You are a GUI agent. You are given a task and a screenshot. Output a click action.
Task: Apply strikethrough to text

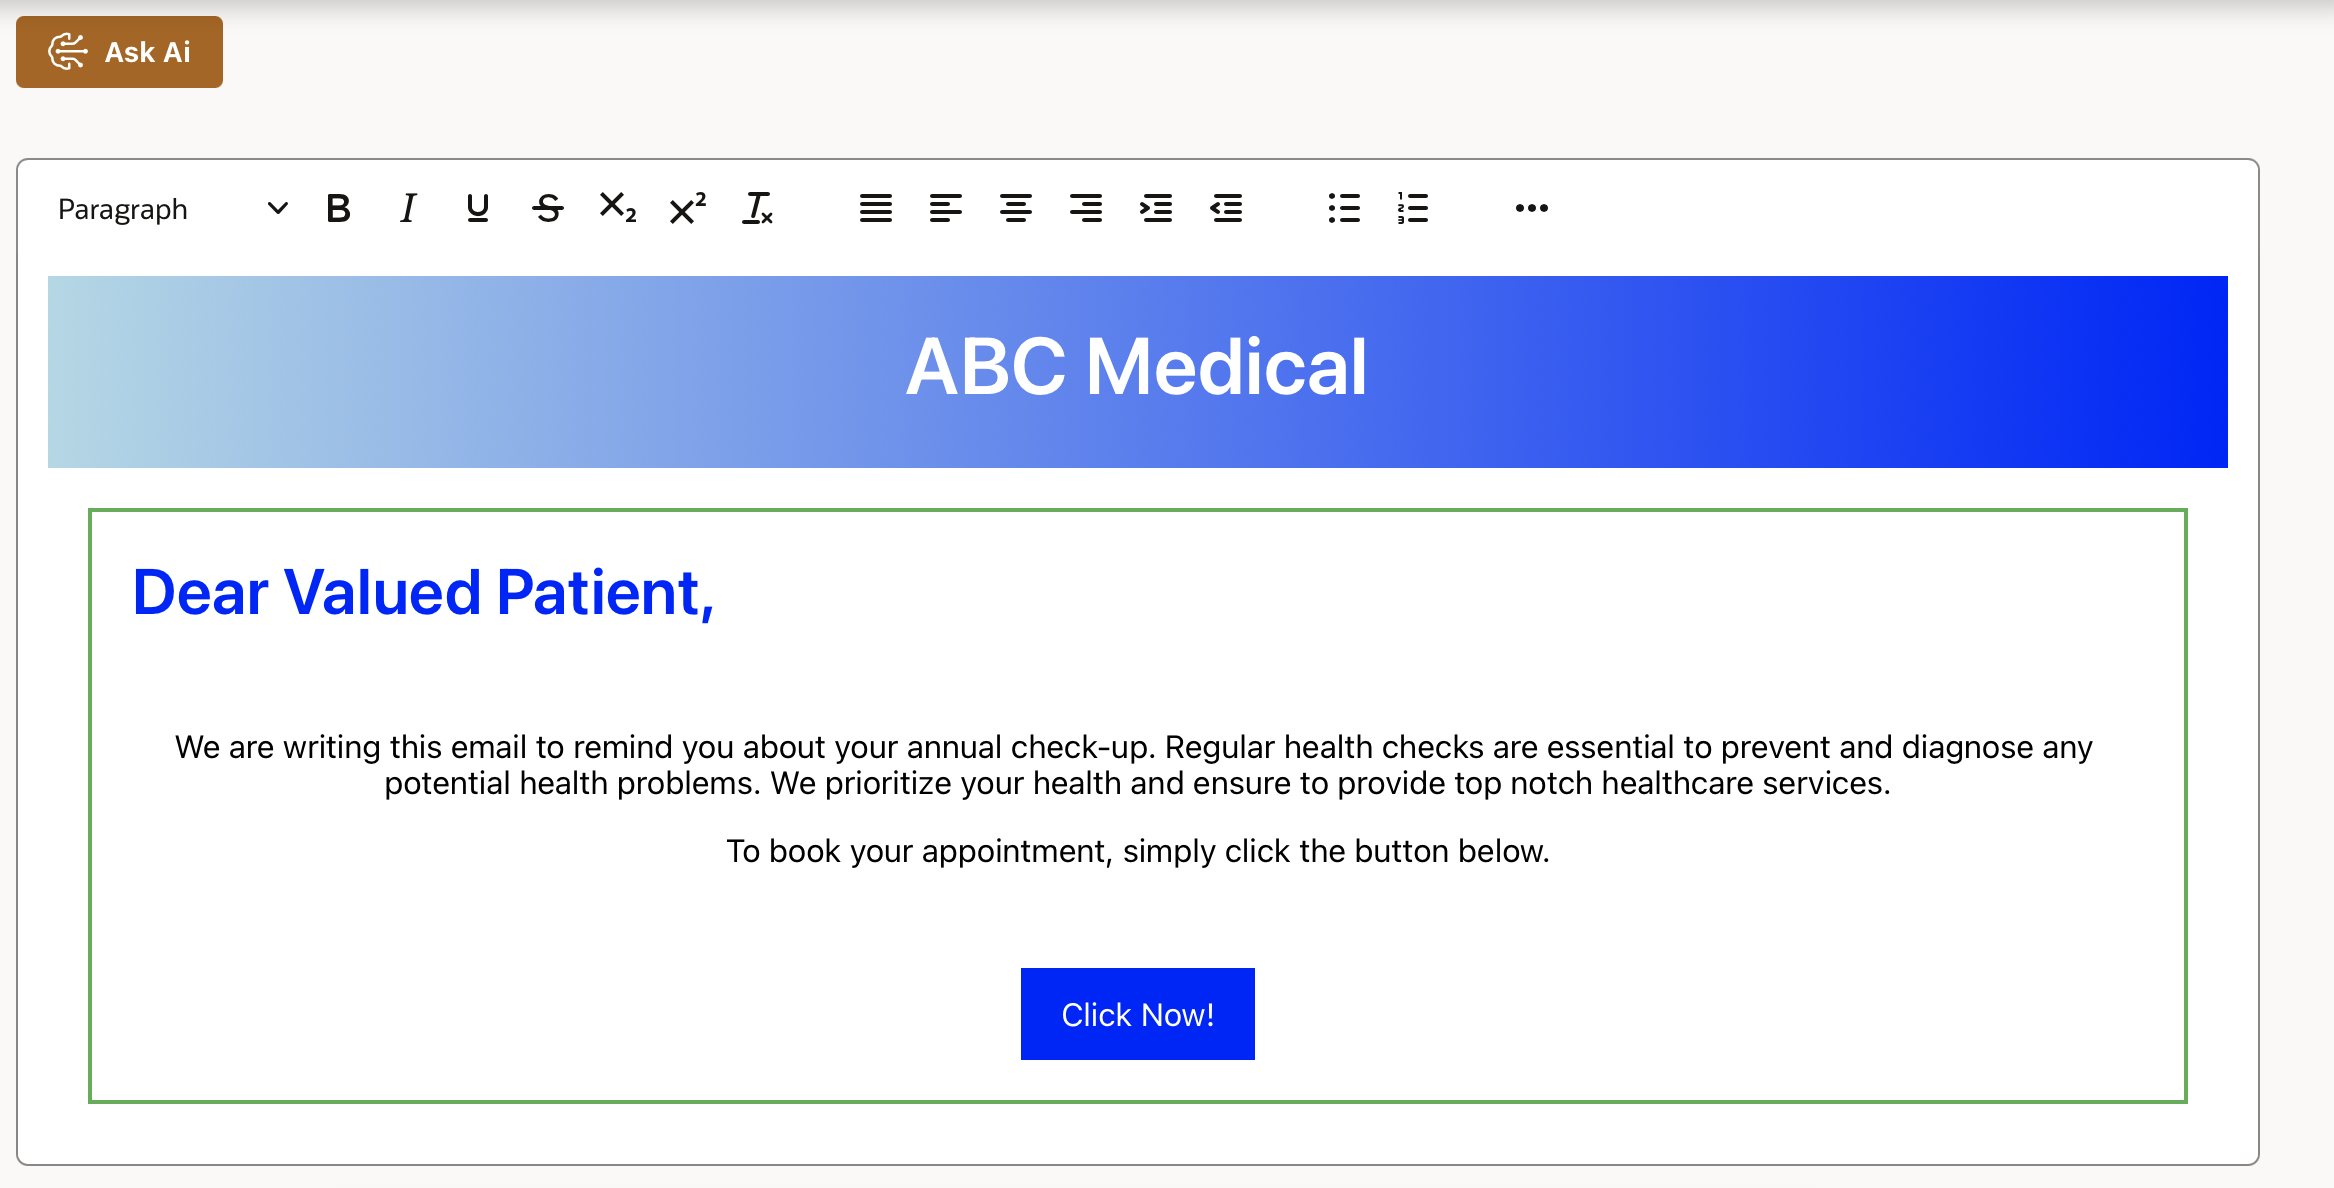point(547,209)
